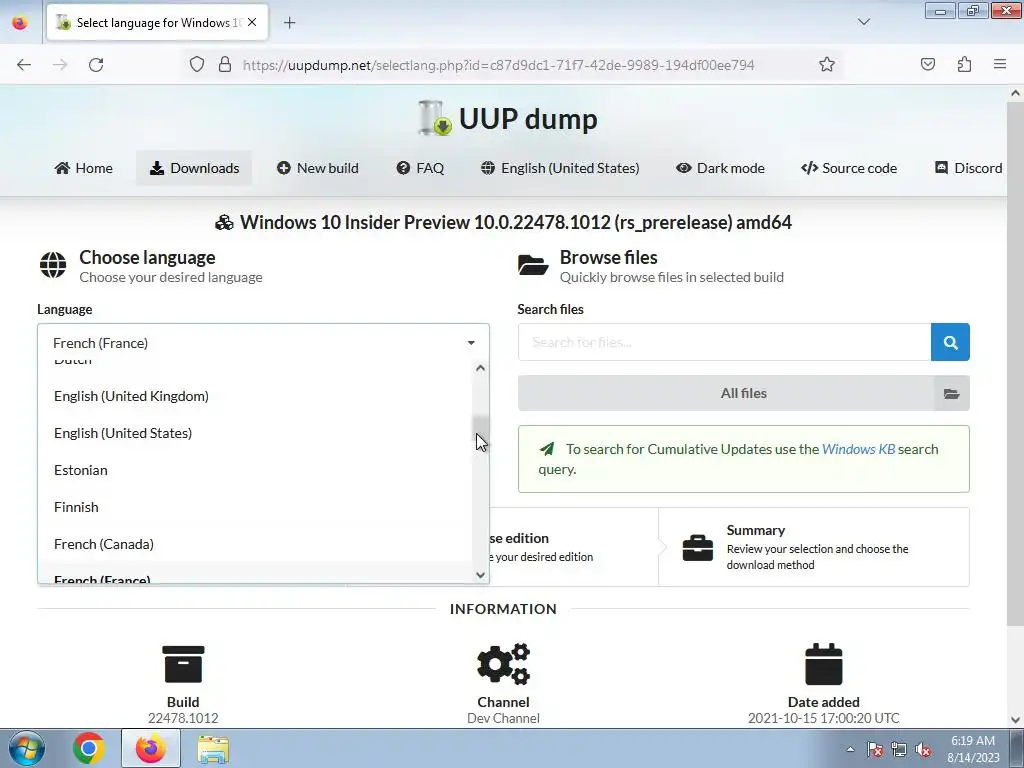
Task: Bookmark this page with the star icon
Action: (827, 65)
